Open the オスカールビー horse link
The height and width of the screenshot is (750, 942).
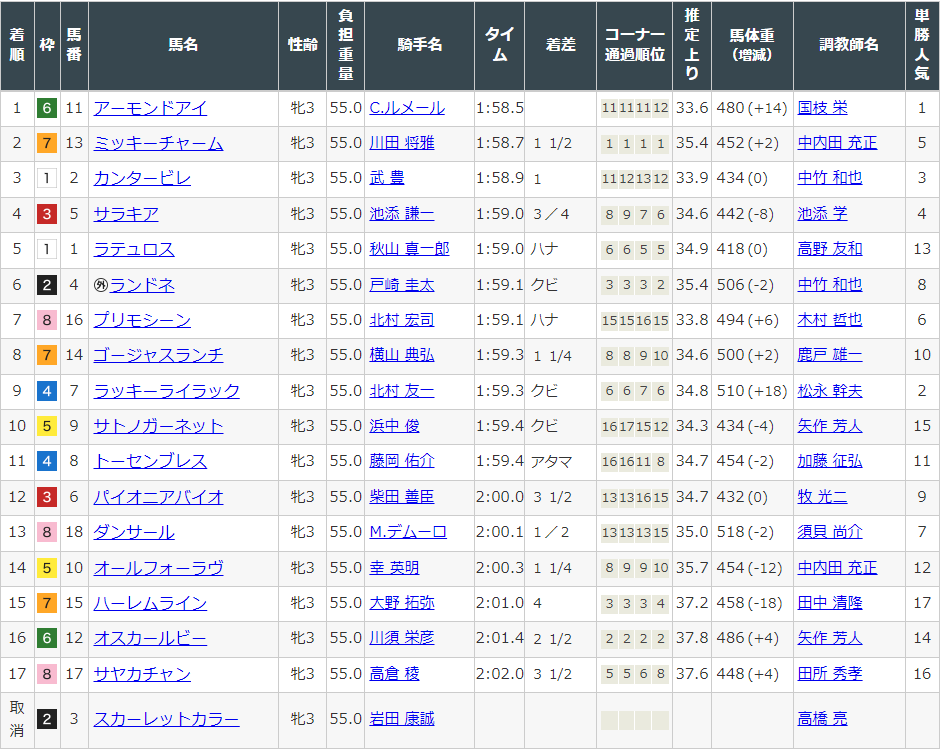click(150, 638)
